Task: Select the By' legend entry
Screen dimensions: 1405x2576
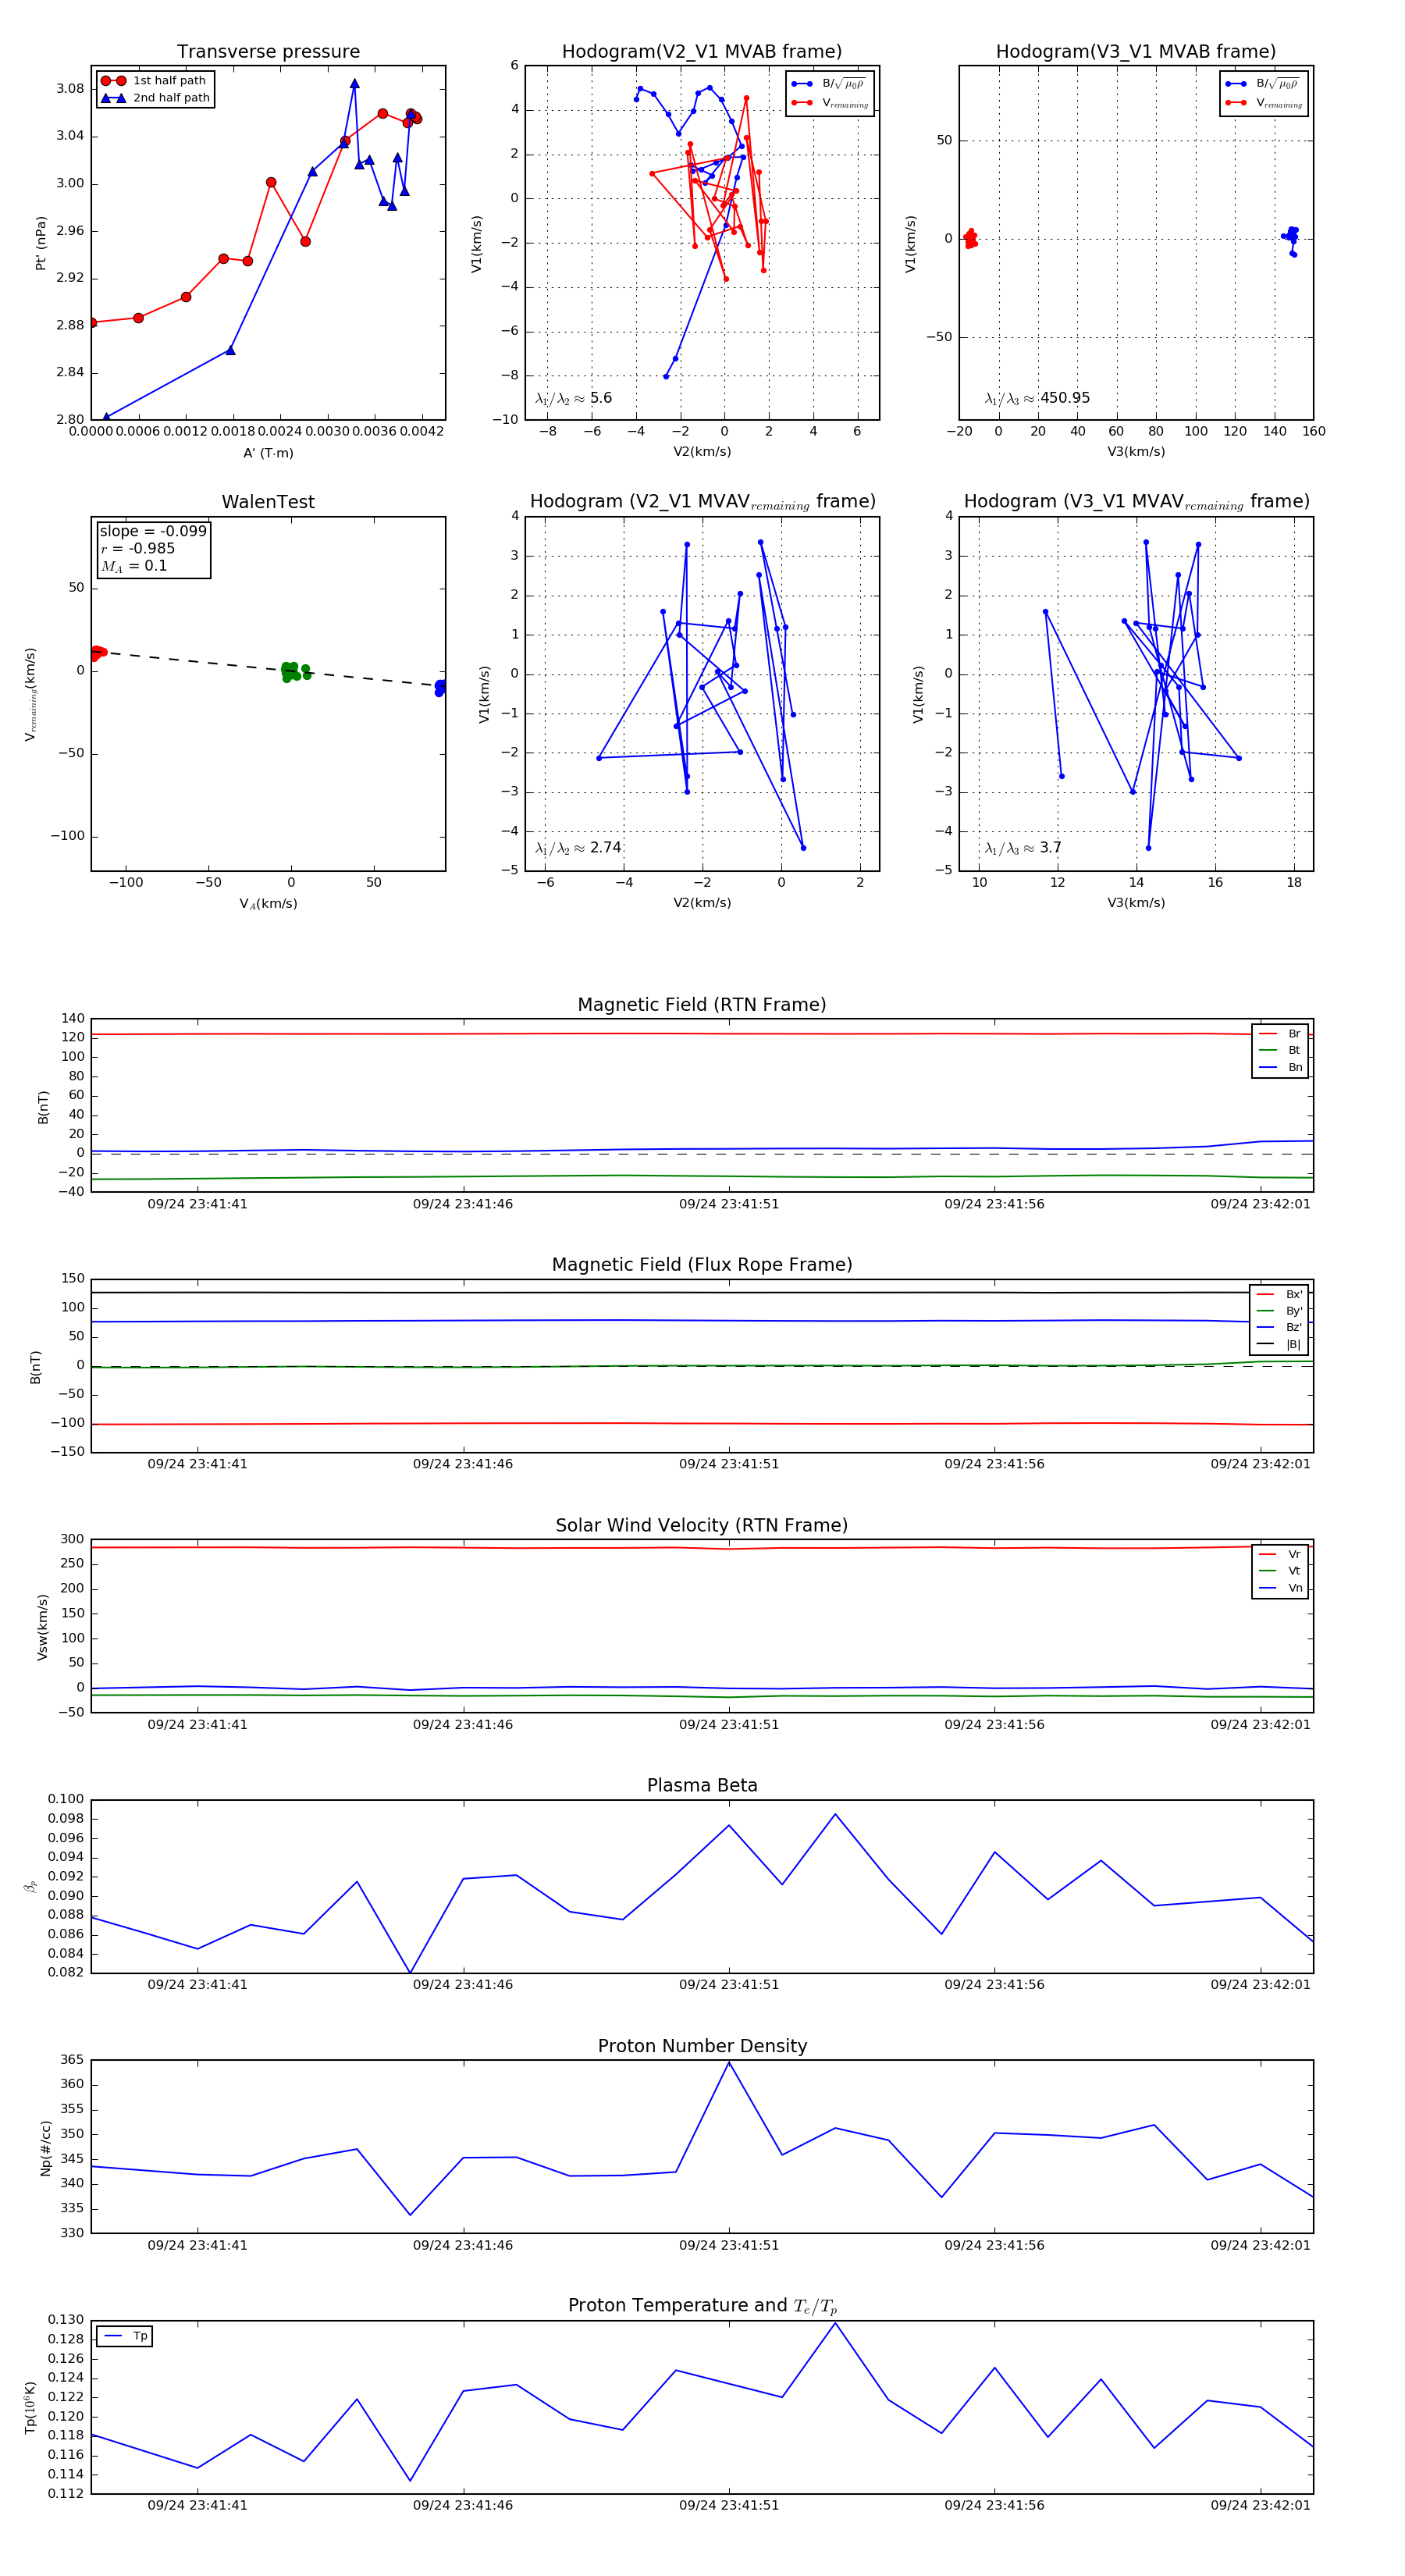Action: [x=1279, y=1311]
